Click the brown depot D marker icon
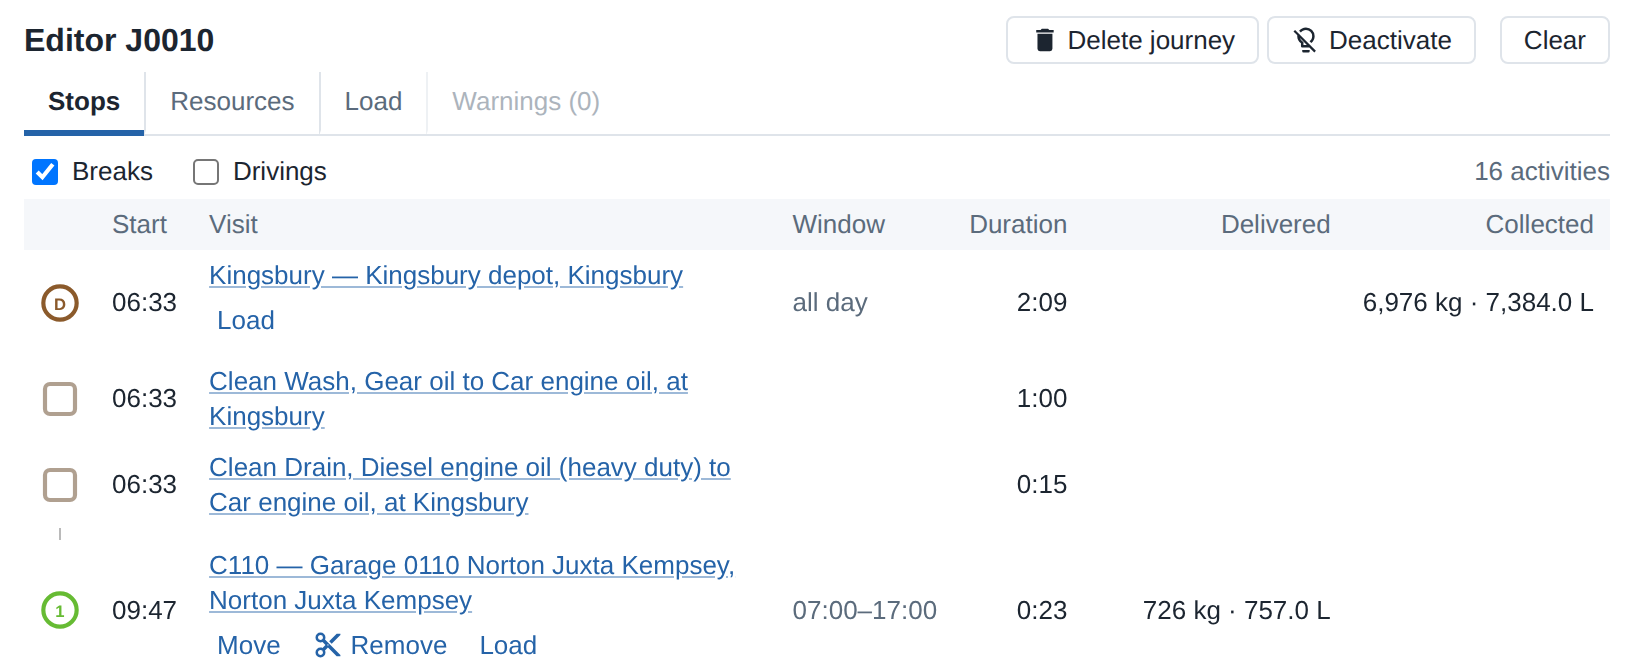1634x670 pixels. point(60,303)
